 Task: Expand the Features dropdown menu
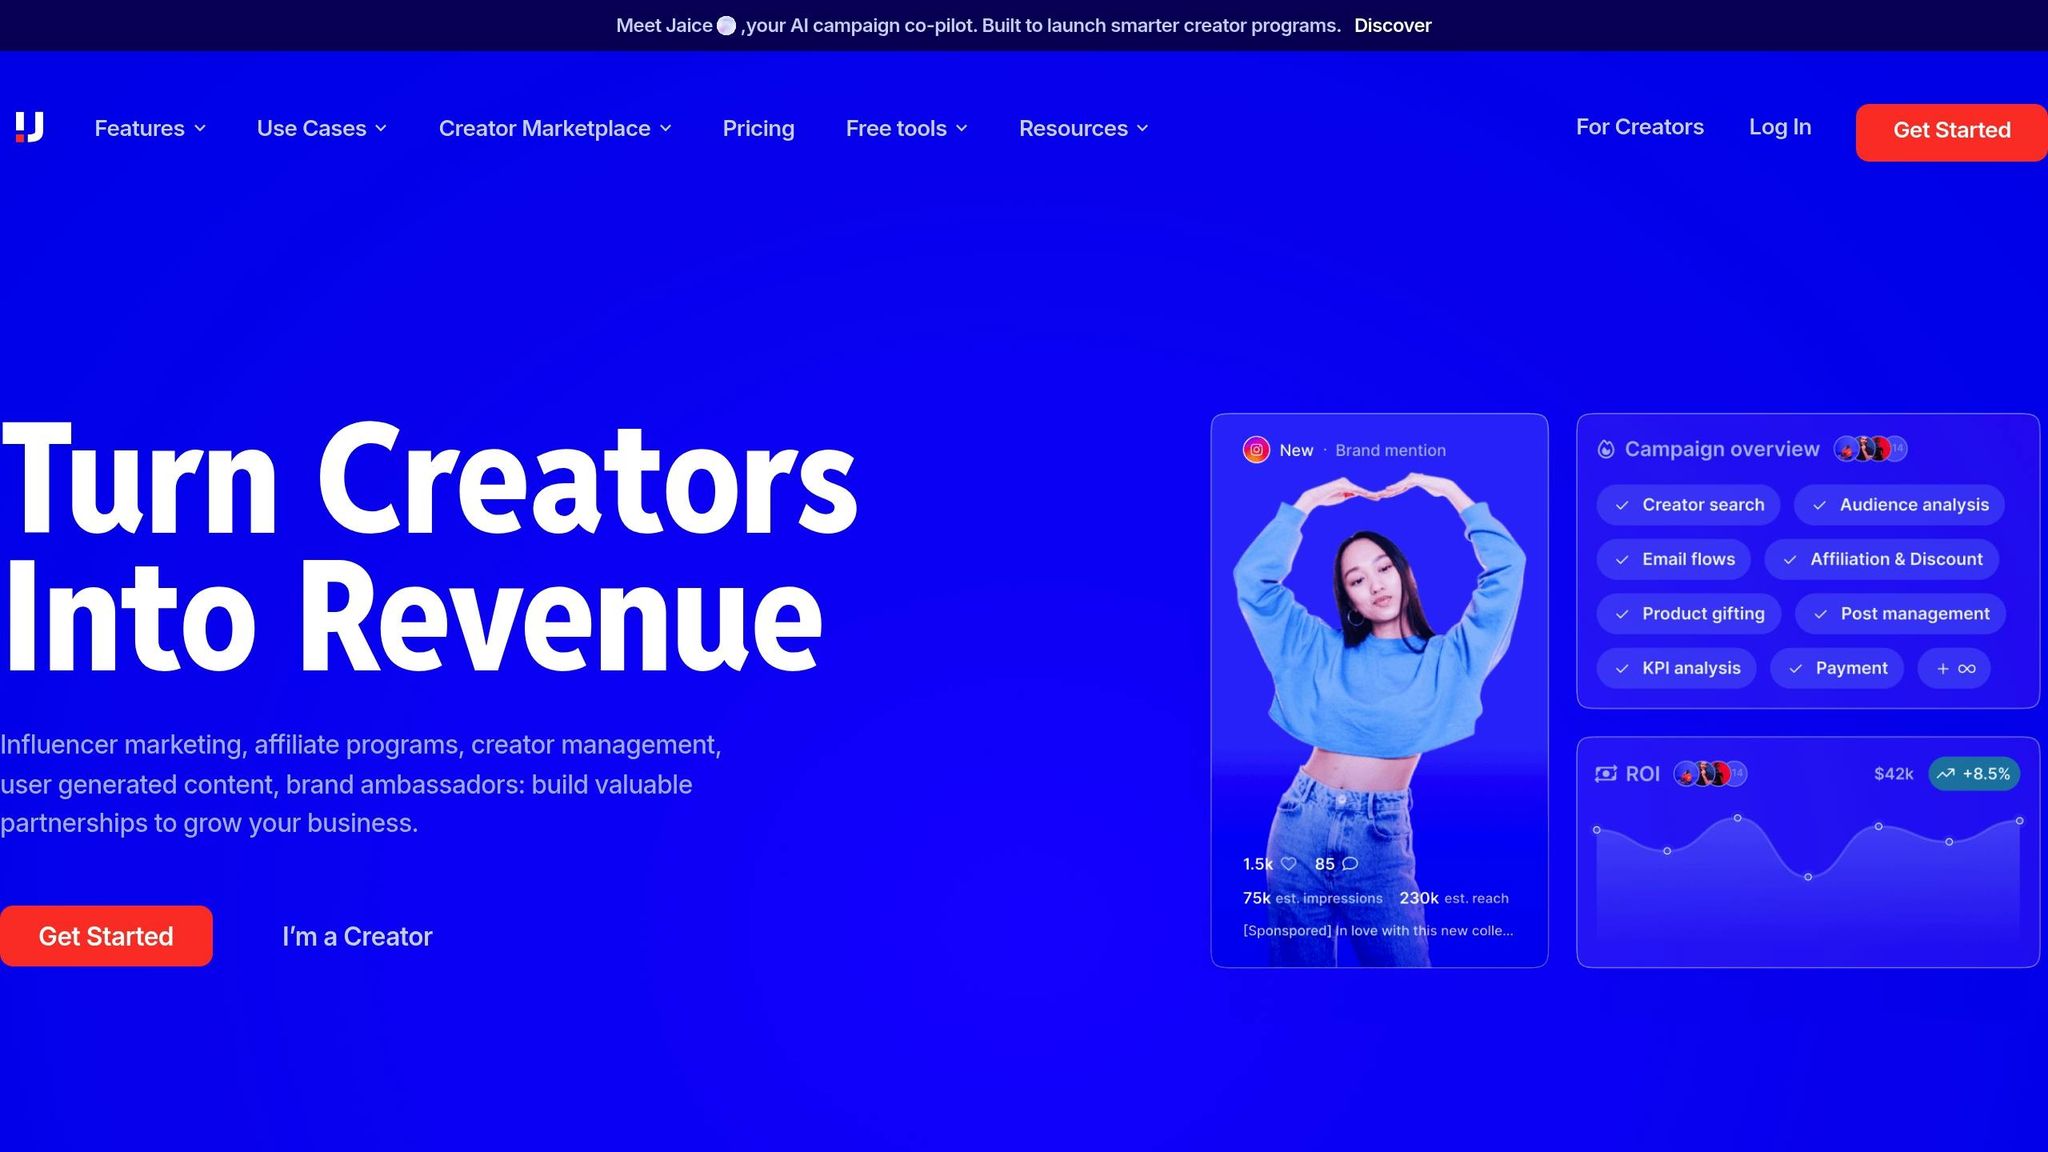150,128
